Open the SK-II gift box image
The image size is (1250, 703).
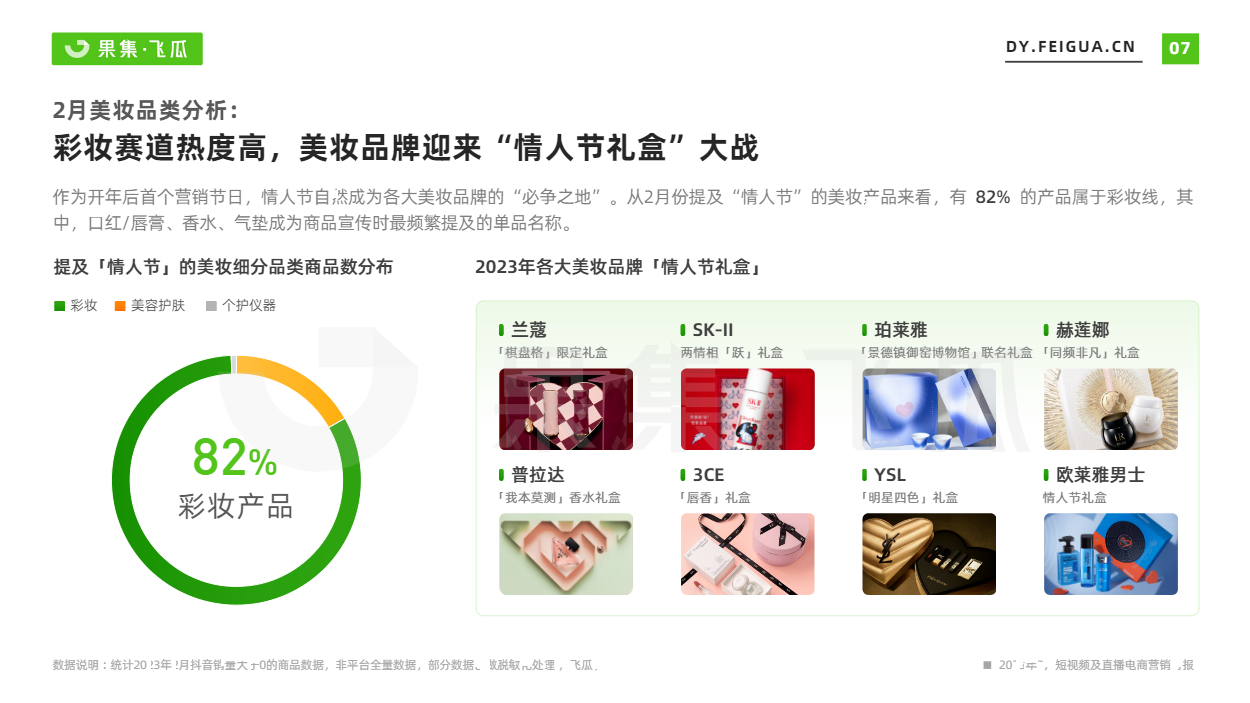pos(748,409)
